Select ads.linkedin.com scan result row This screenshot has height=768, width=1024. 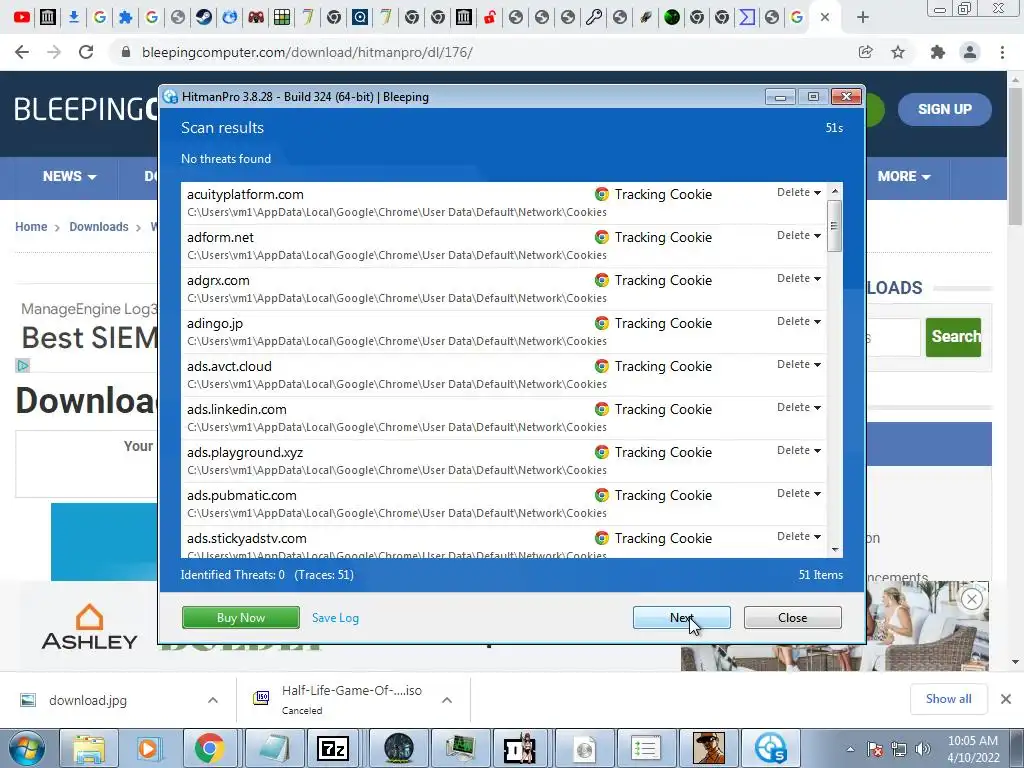504,417
